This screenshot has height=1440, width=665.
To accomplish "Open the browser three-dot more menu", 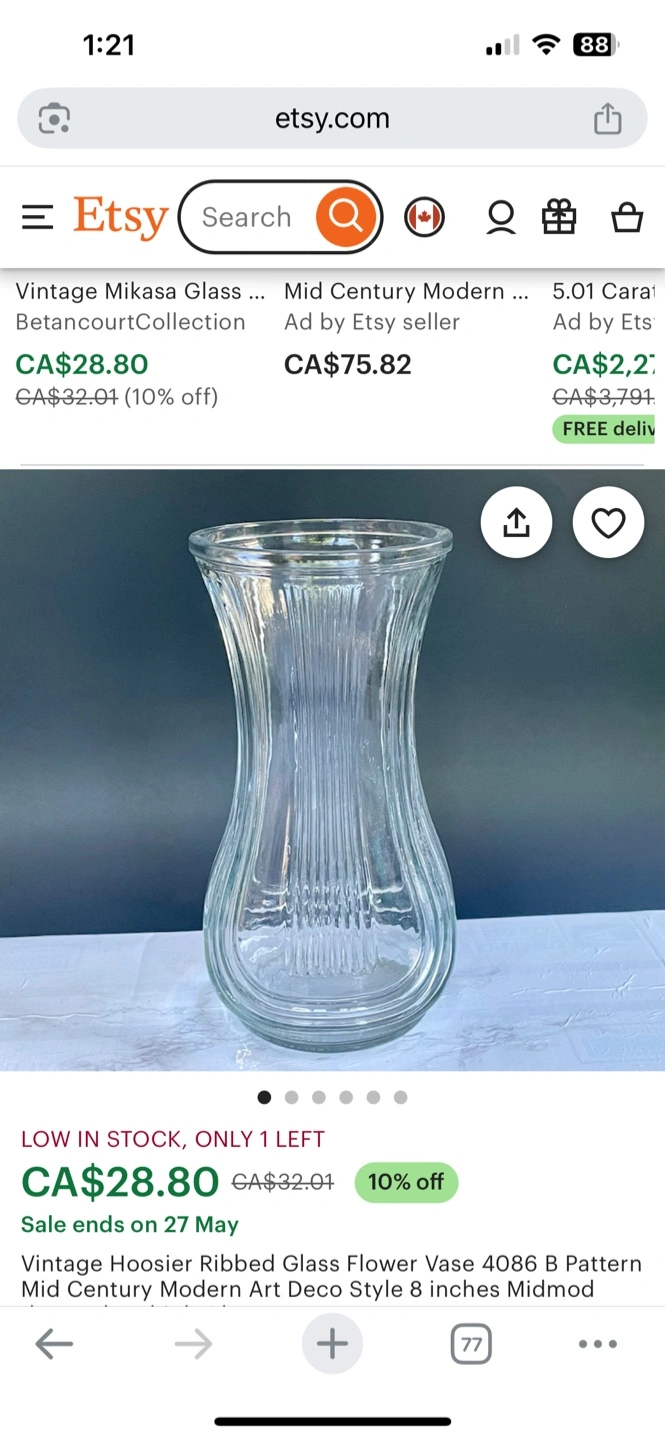I will (598, 1345).
